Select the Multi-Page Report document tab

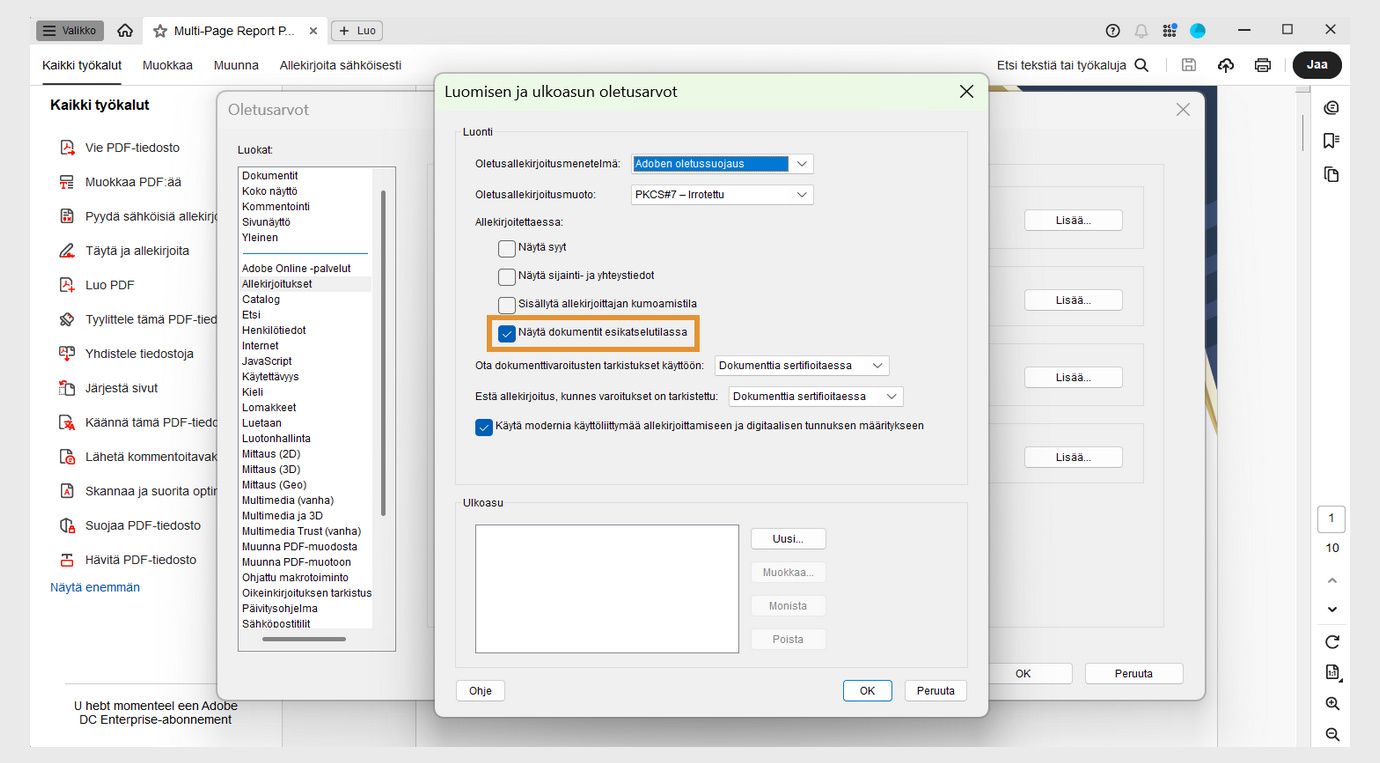[x=234, y=31]
